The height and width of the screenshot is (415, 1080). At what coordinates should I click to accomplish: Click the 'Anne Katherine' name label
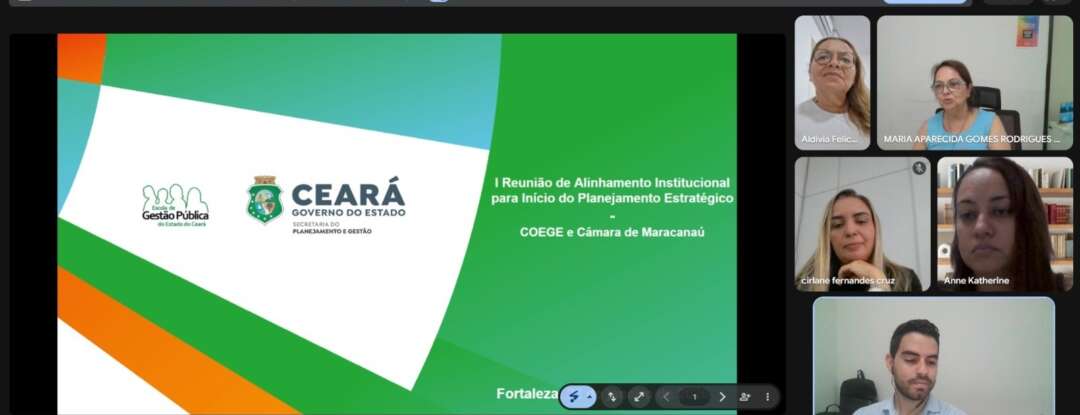(x=977, y=281)
